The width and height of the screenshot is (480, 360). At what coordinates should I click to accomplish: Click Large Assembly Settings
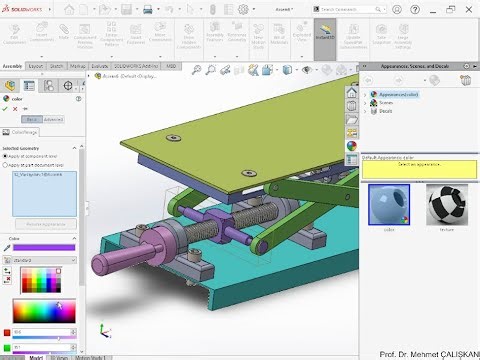pyautogui.click(x=403, y=37)
